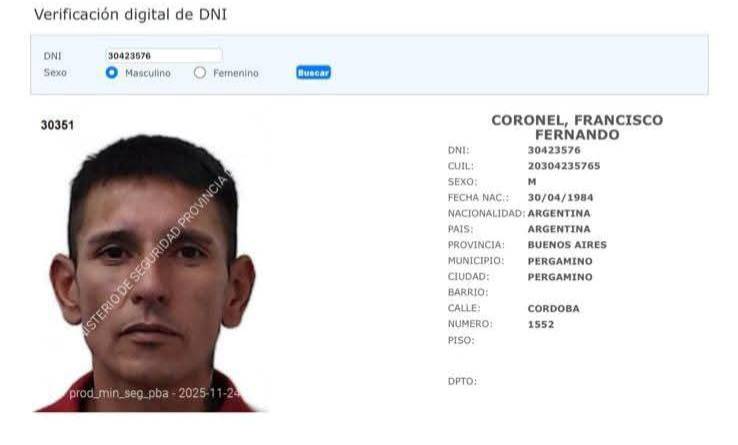This screenshot has height=445, width=738.
Task: Click the CUIL value in results
Action: click(x=564, y=166)
